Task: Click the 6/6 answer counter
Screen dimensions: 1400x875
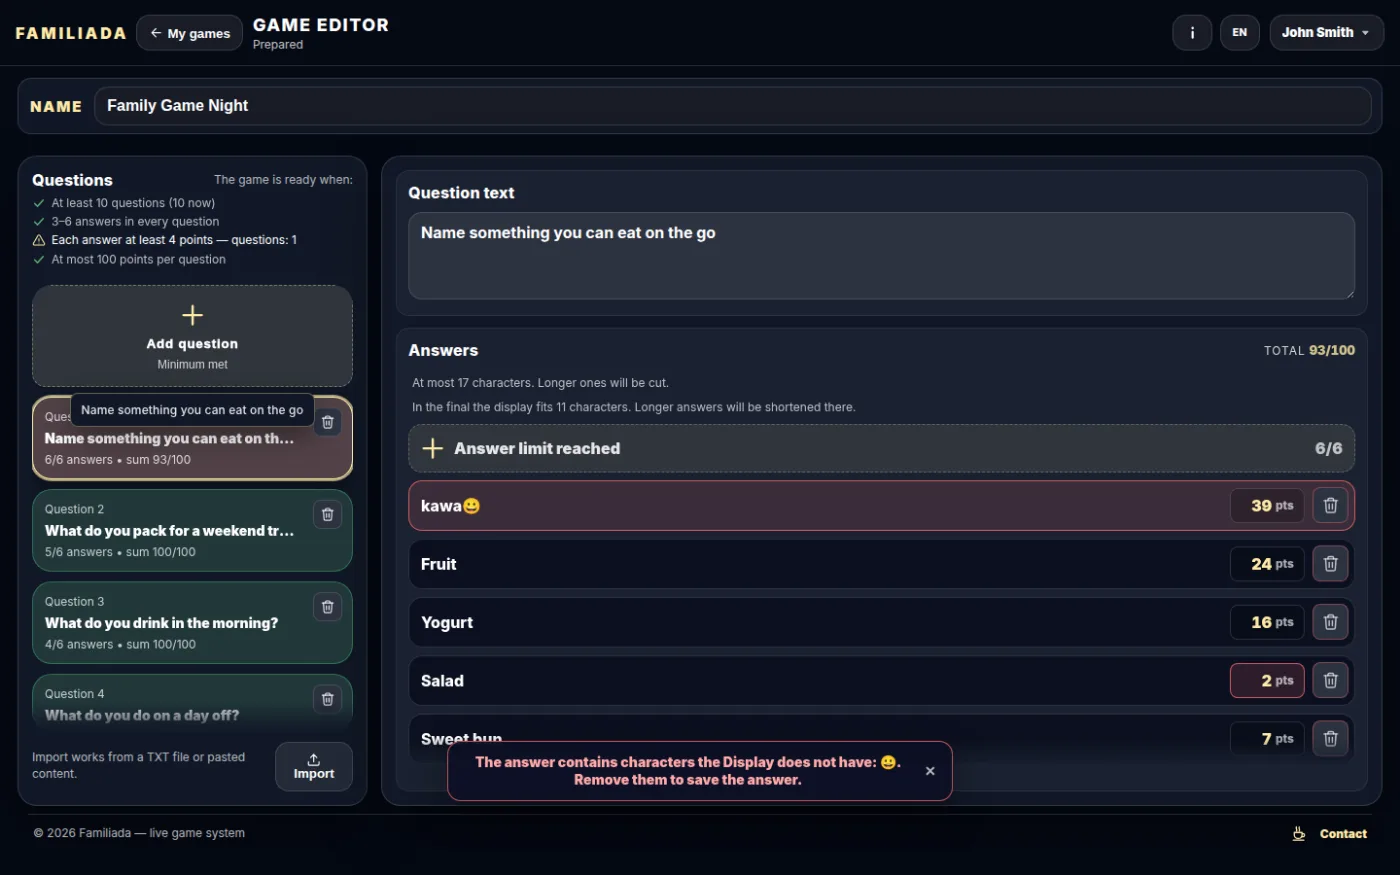Action: [x=1328, y=448]
